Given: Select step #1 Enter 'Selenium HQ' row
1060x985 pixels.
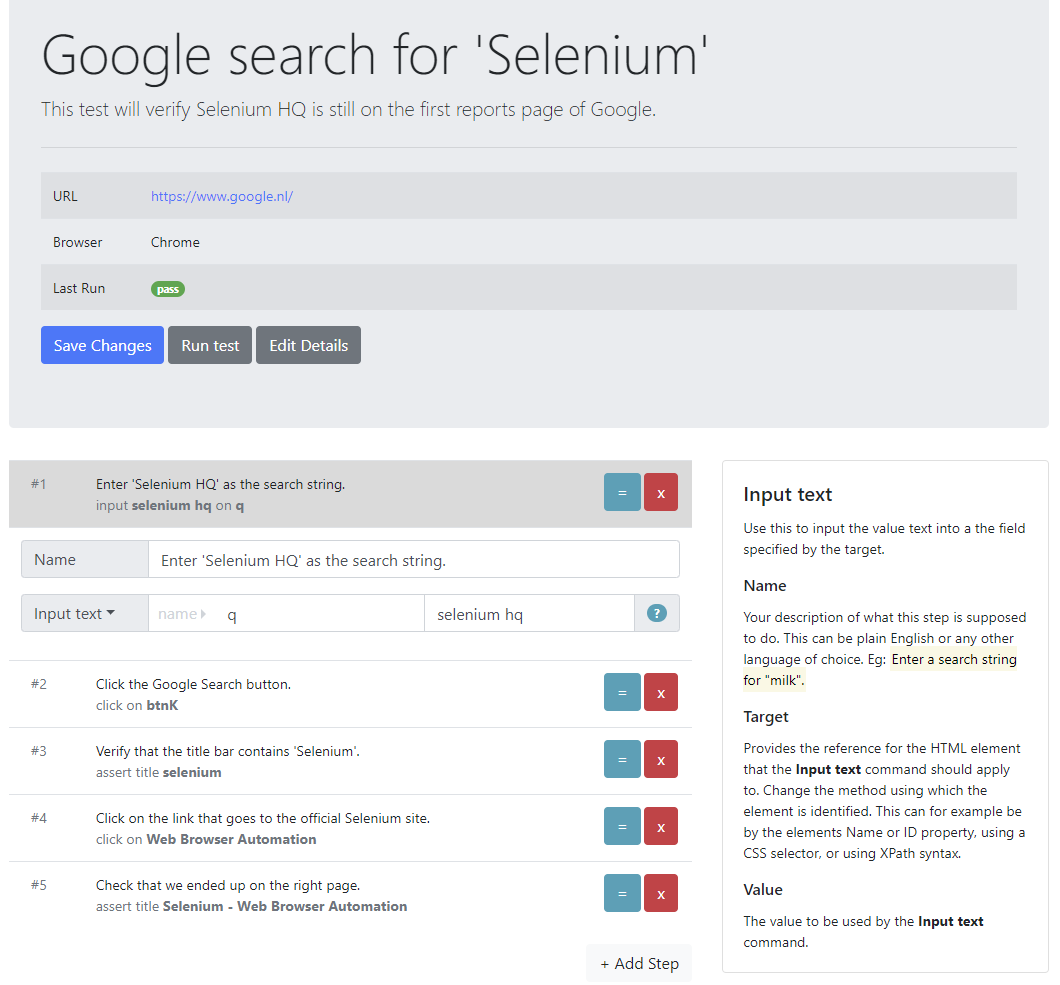Looking at the screenshot, I should pyautogui.click(x=350, y=494).
